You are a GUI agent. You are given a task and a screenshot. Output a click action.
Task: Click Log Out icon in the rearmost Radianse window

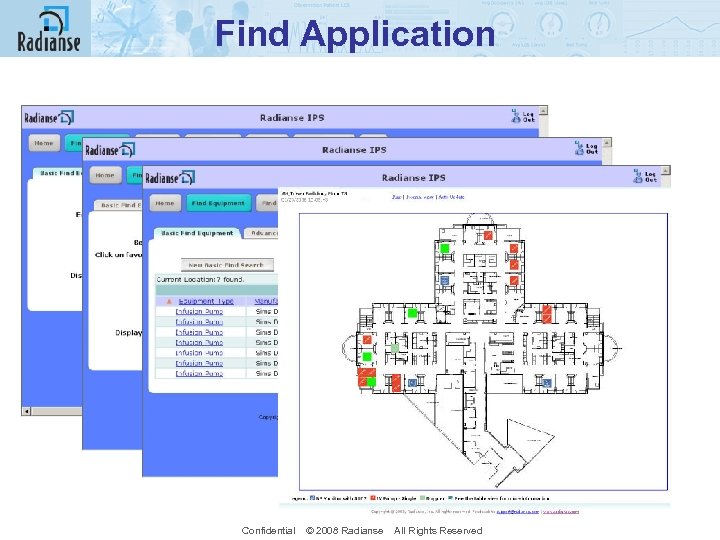point(523,116)
